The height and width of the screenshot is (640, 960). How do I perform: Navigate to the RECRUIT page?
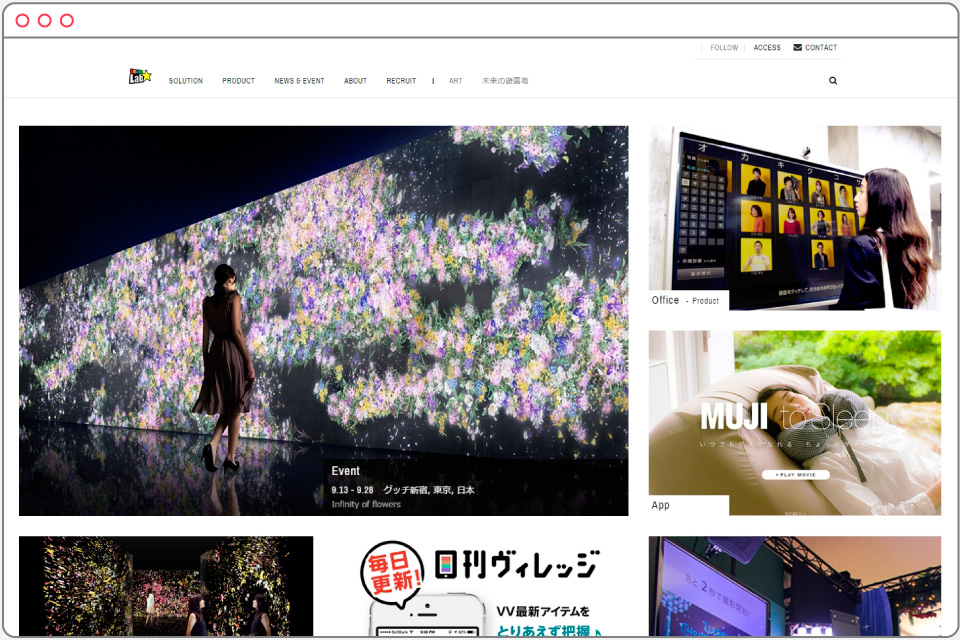coord(401,81)
